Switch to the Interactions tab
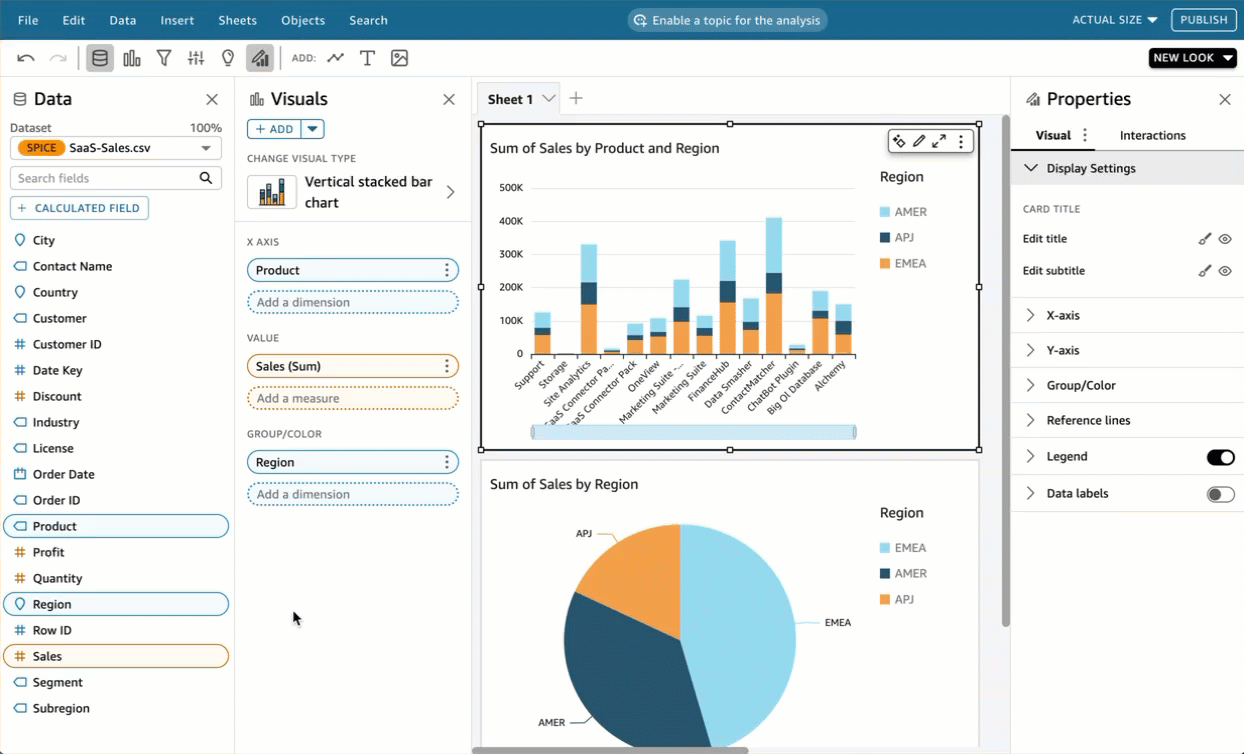Image resolution: width=1244 pixels, height=754 pixels. point(1152,135)
